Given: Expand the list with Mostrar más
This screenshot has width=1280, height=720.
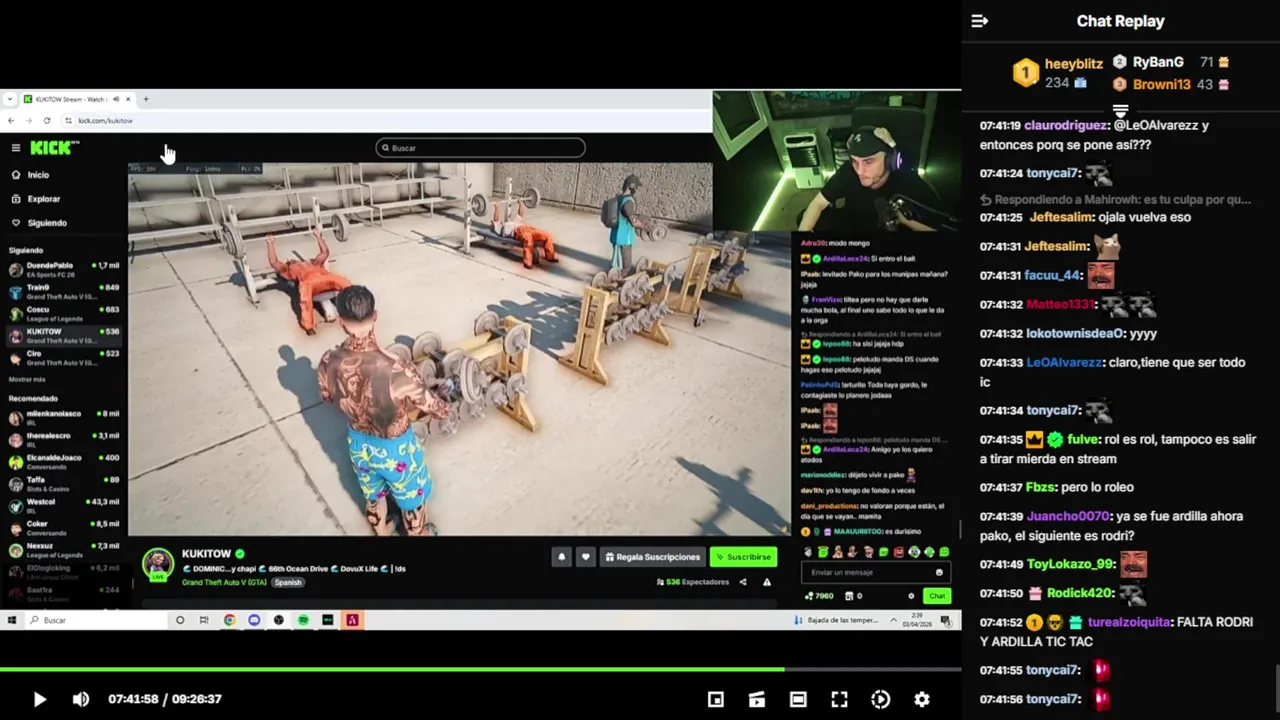Looking at the screenshot, I should [27, 380].
